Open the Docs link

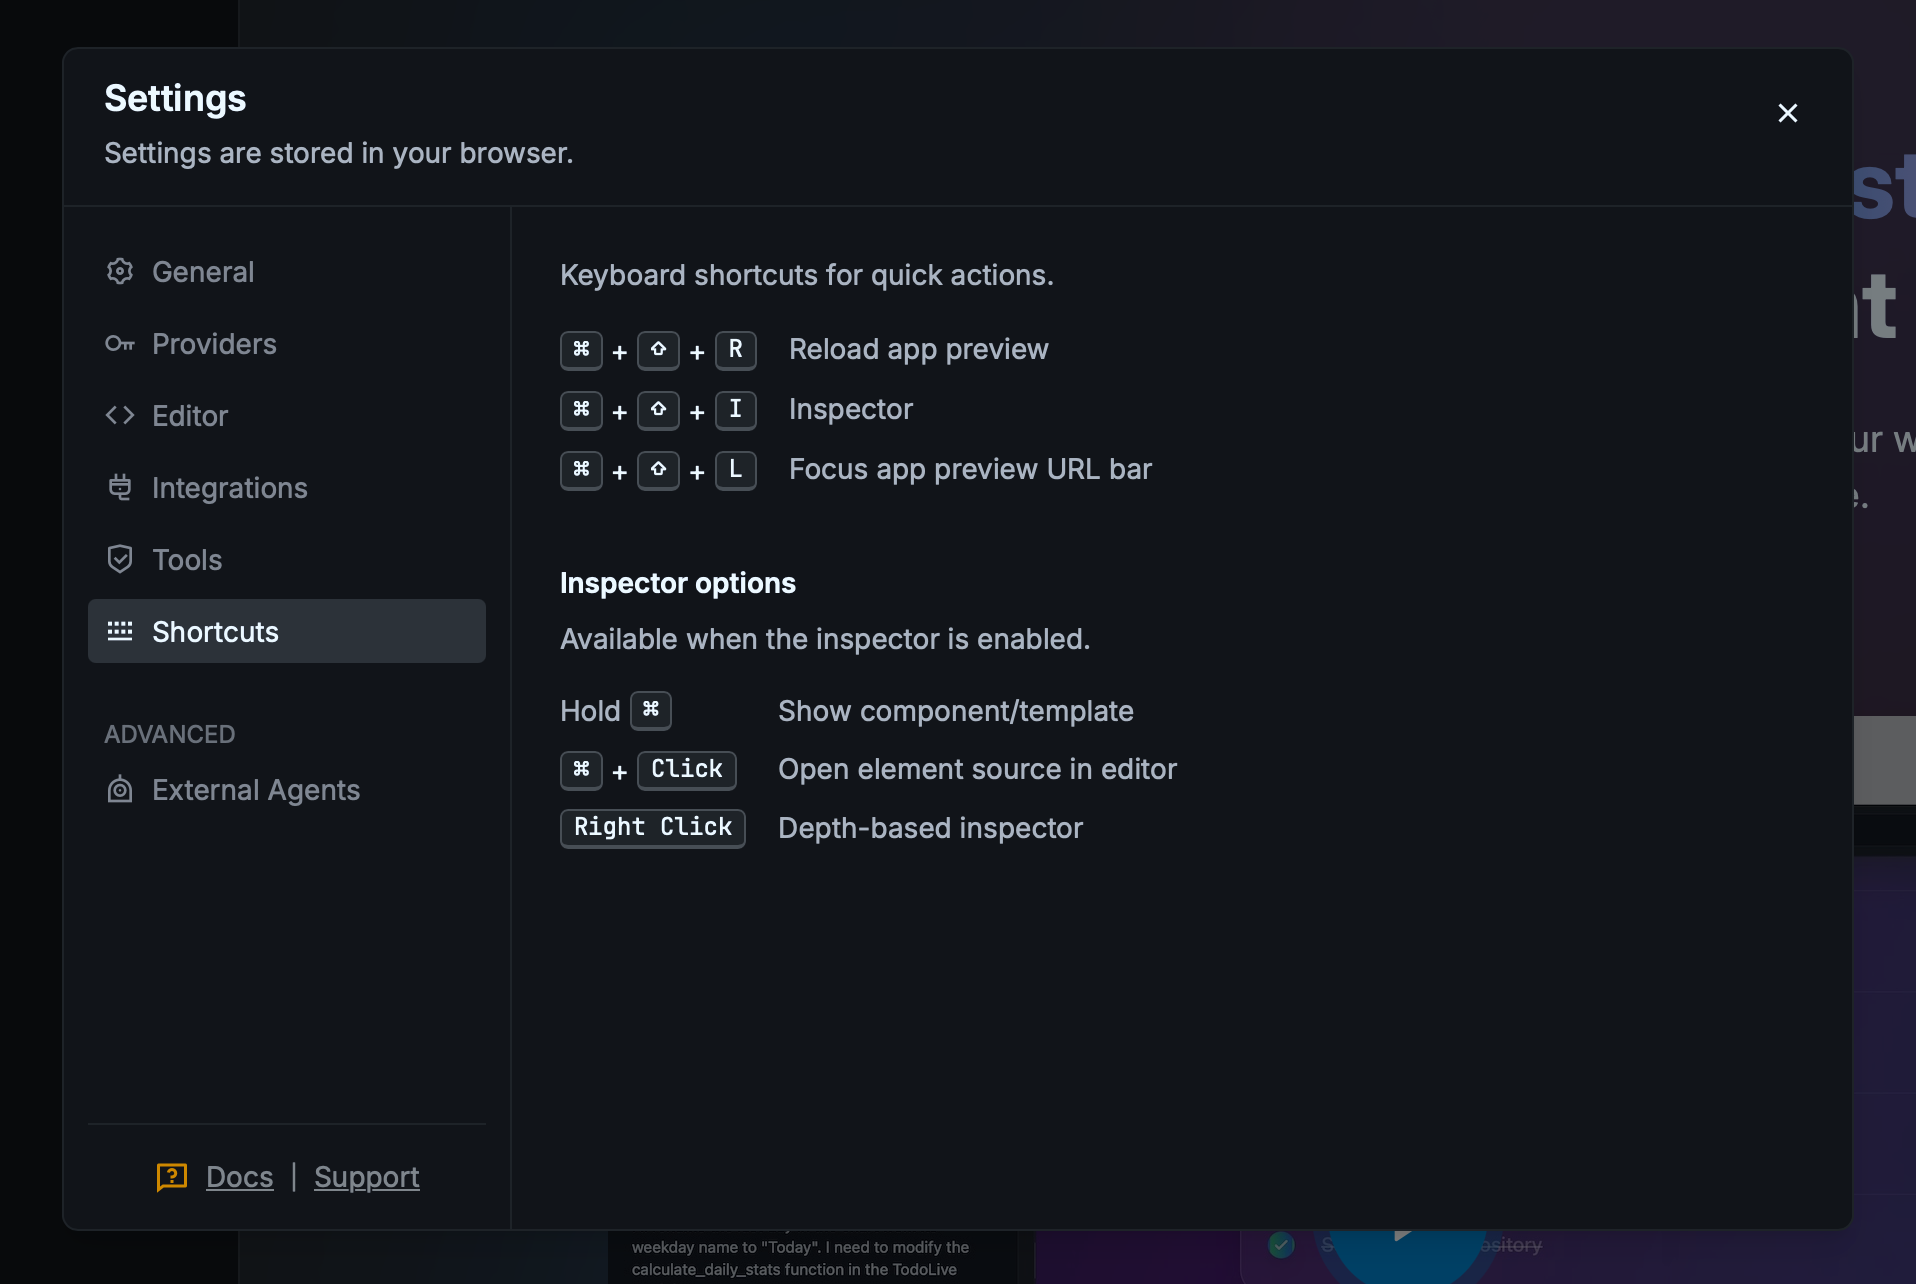point(239,1177)
